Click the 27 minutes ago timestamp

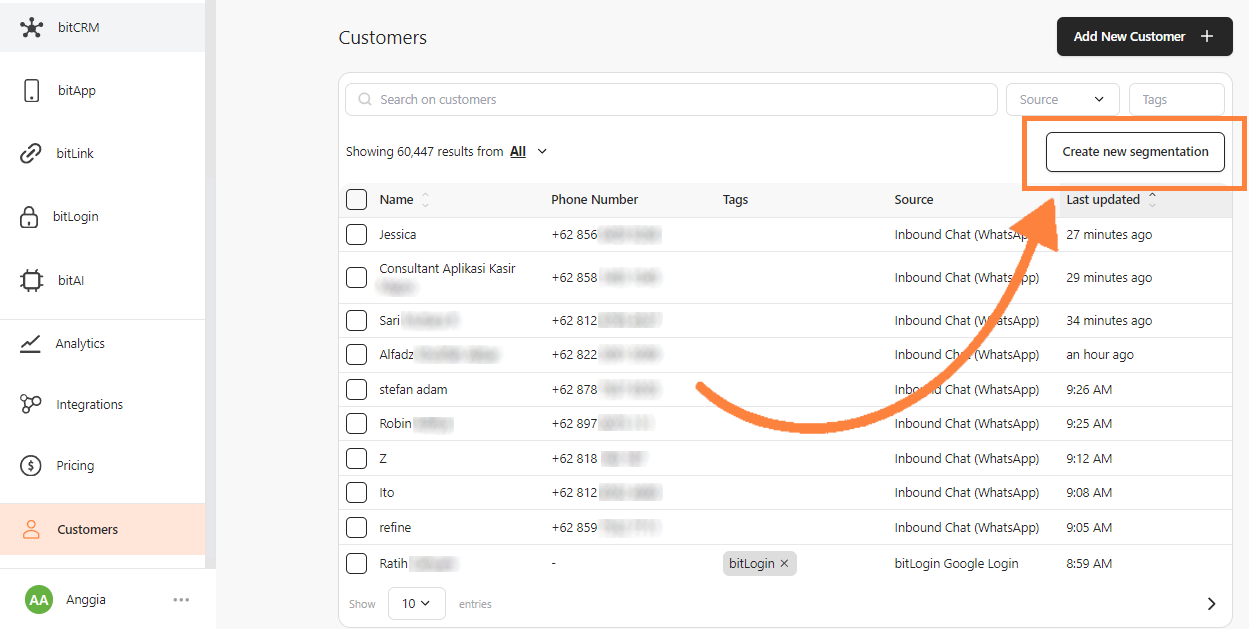coord(1109,235)
